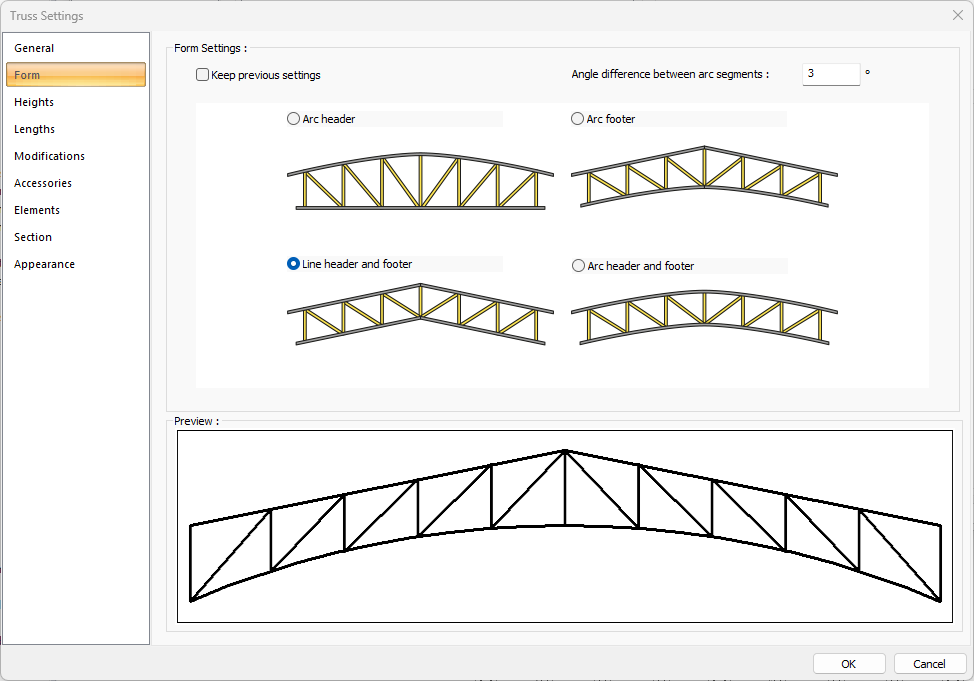Open the Elements page

point(37,210)
